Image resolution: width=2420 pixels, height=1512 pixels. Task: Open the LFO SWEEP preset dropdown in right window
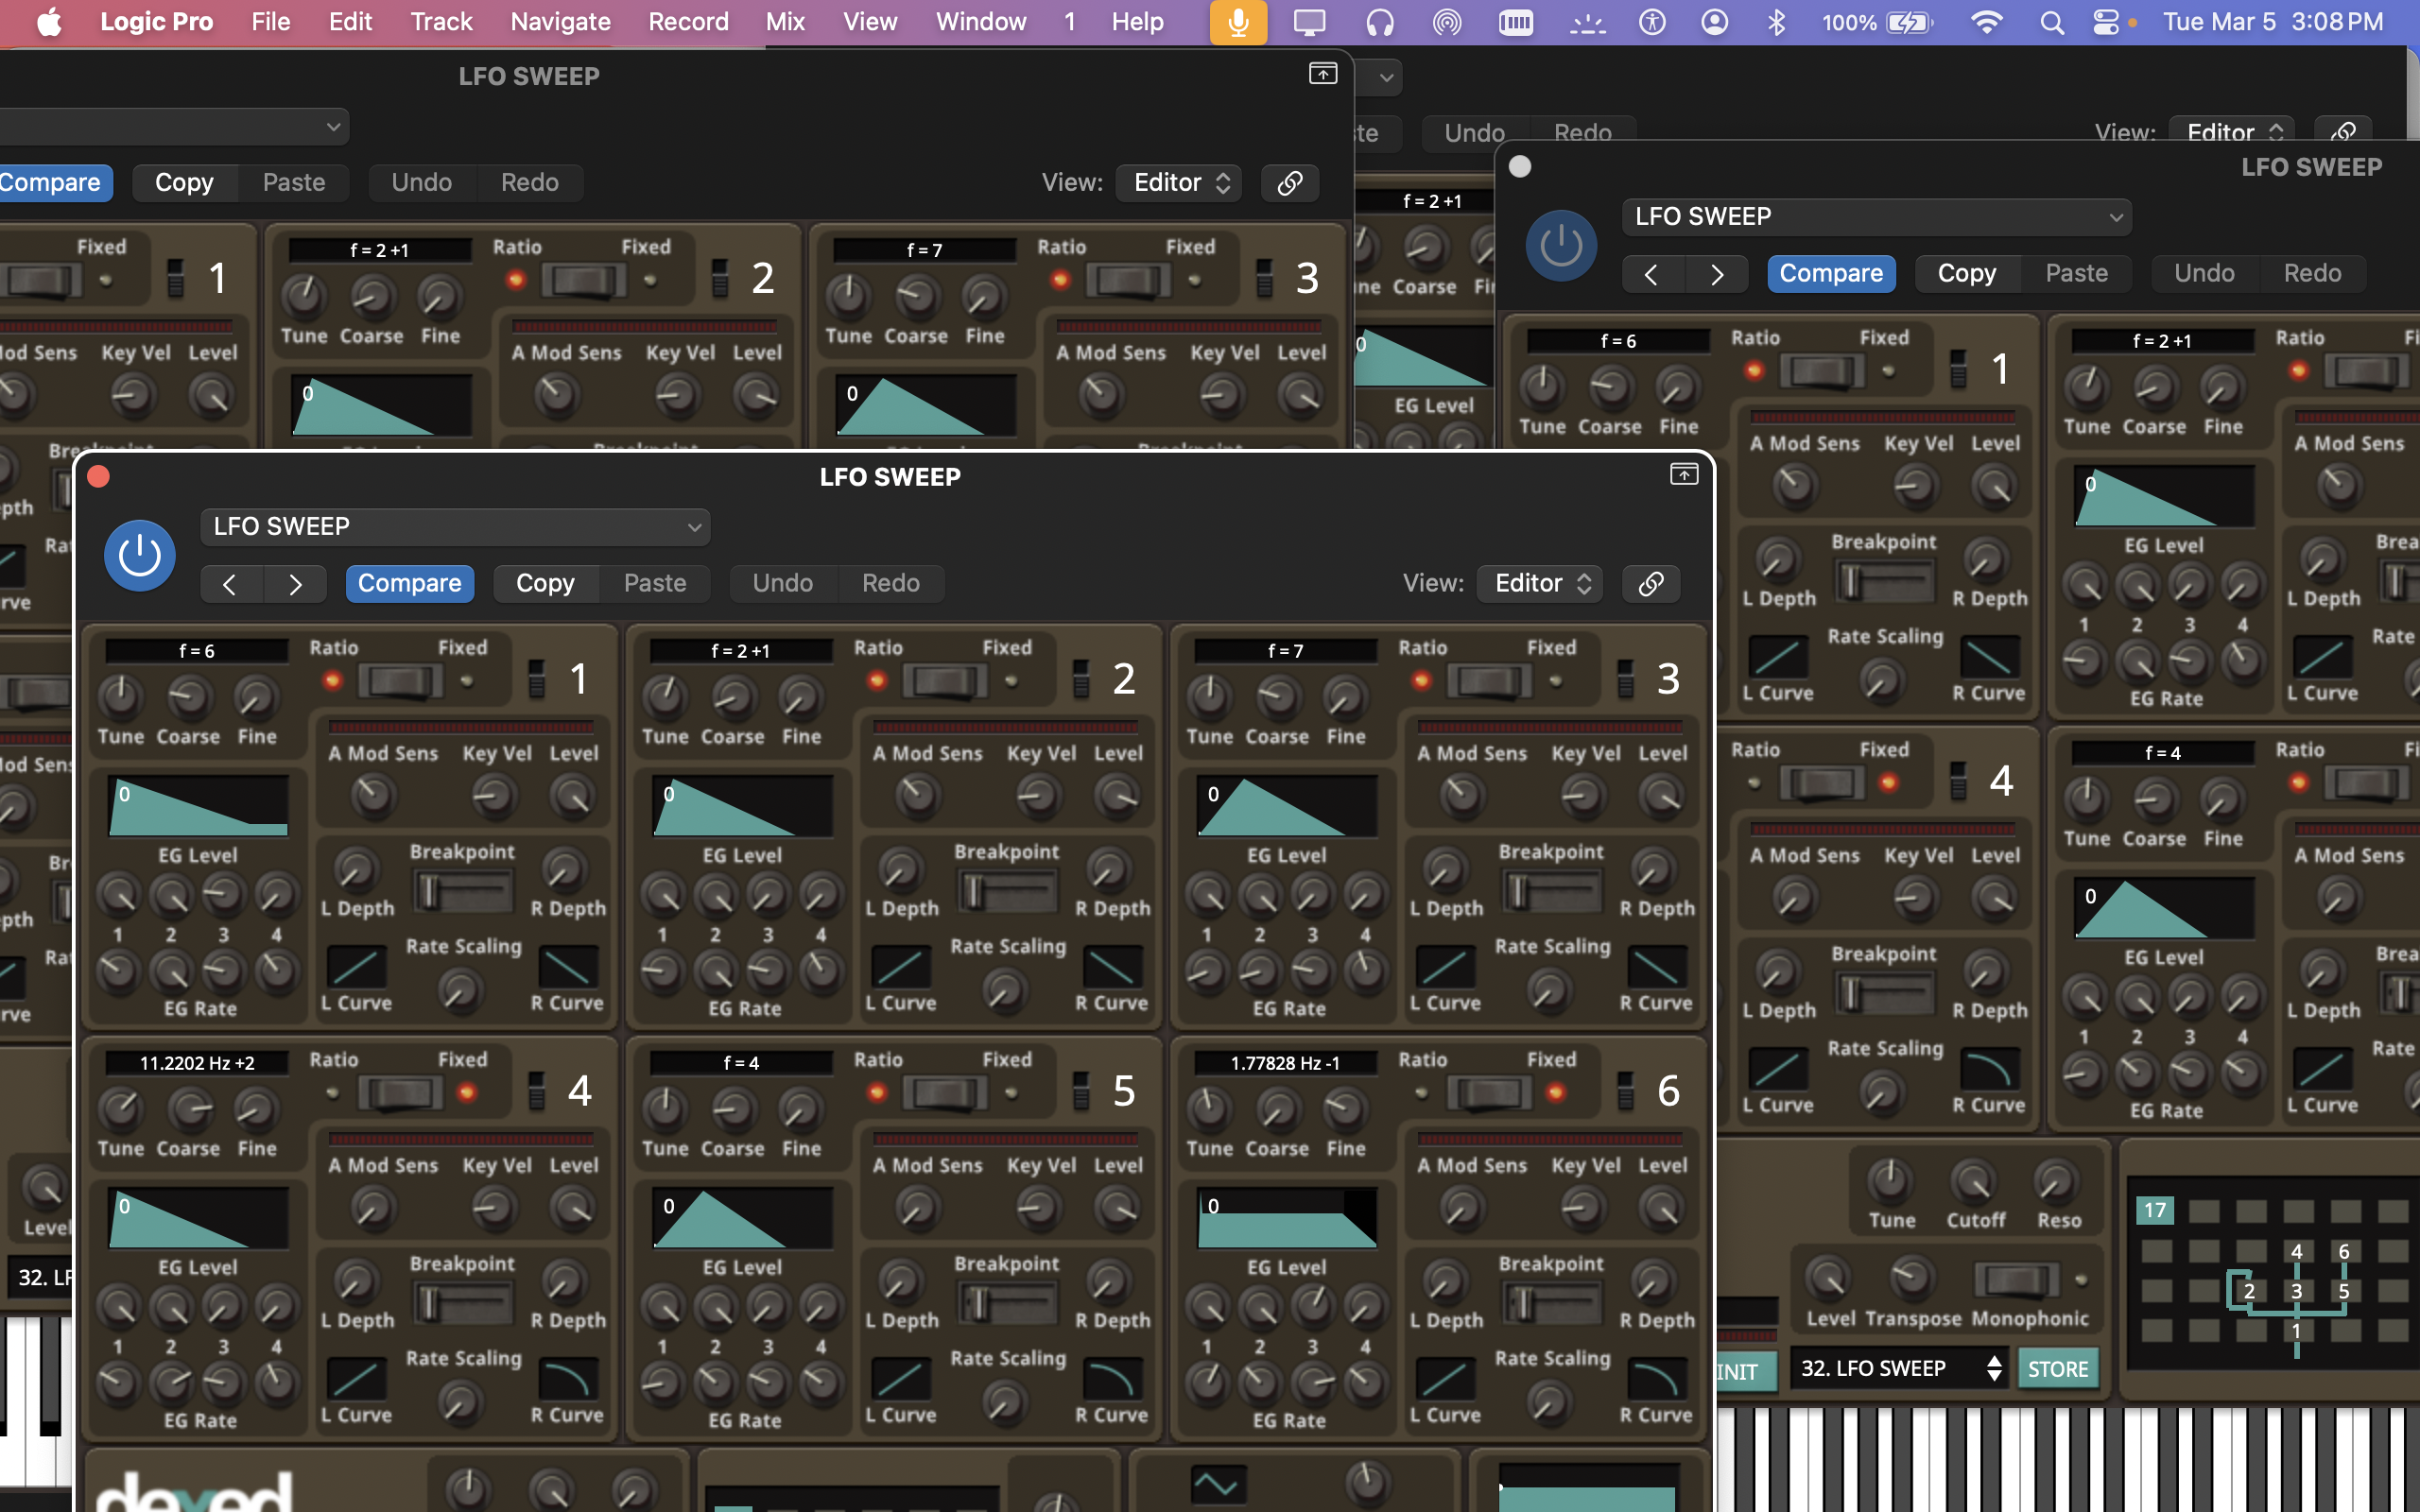(x=1876, y=217)
